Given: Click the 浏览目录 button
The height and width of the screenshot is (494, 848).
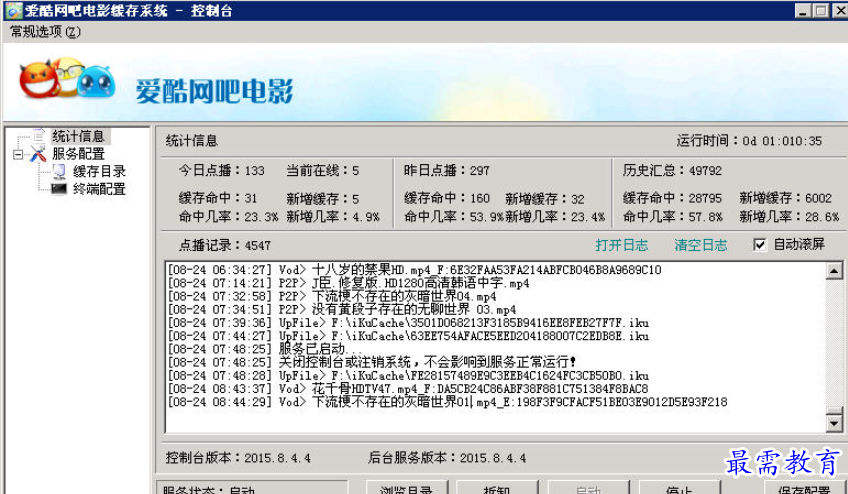Looking at the screenshot, I should click(x=406, y=489).
